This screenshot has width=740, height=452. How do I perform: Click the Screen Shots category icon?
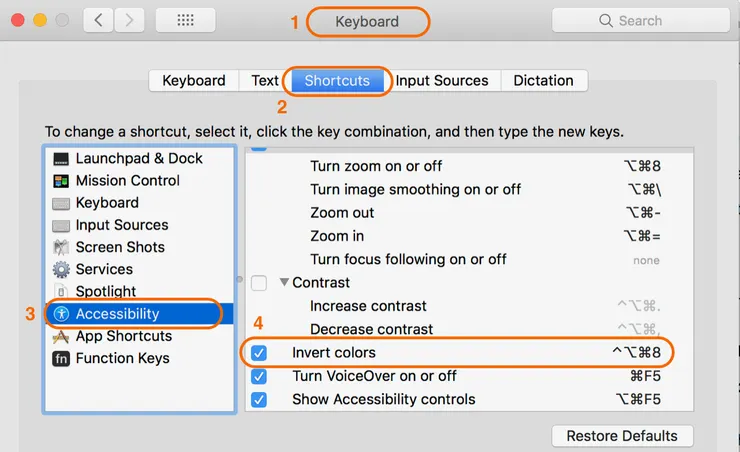coord(61,247)
